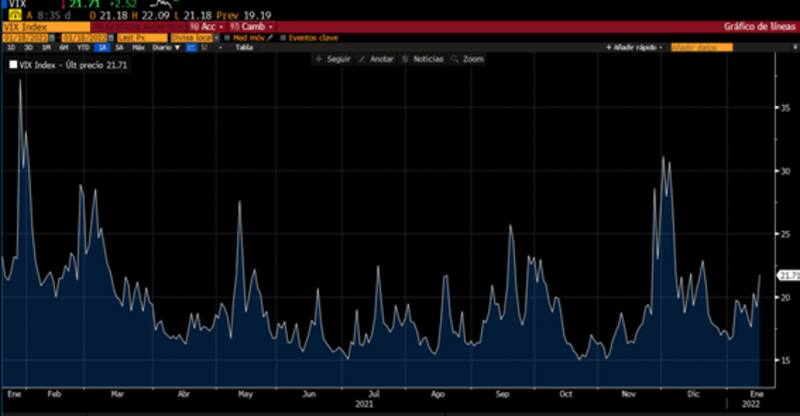Toggle the Med móv checkbox
Viewport: 800px width, 416px height.
(x=227, y=37)
